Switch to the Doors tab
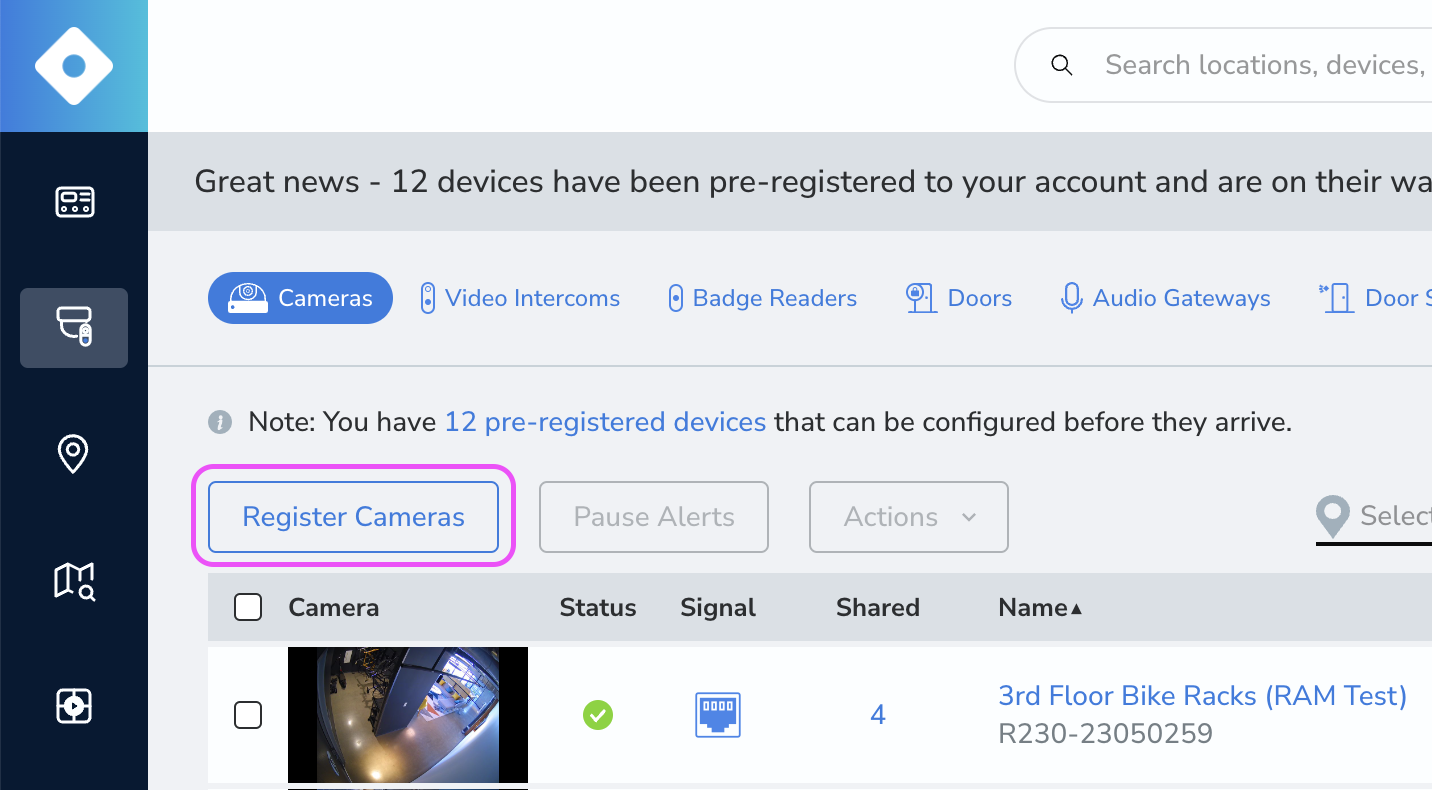 point(958,297)
